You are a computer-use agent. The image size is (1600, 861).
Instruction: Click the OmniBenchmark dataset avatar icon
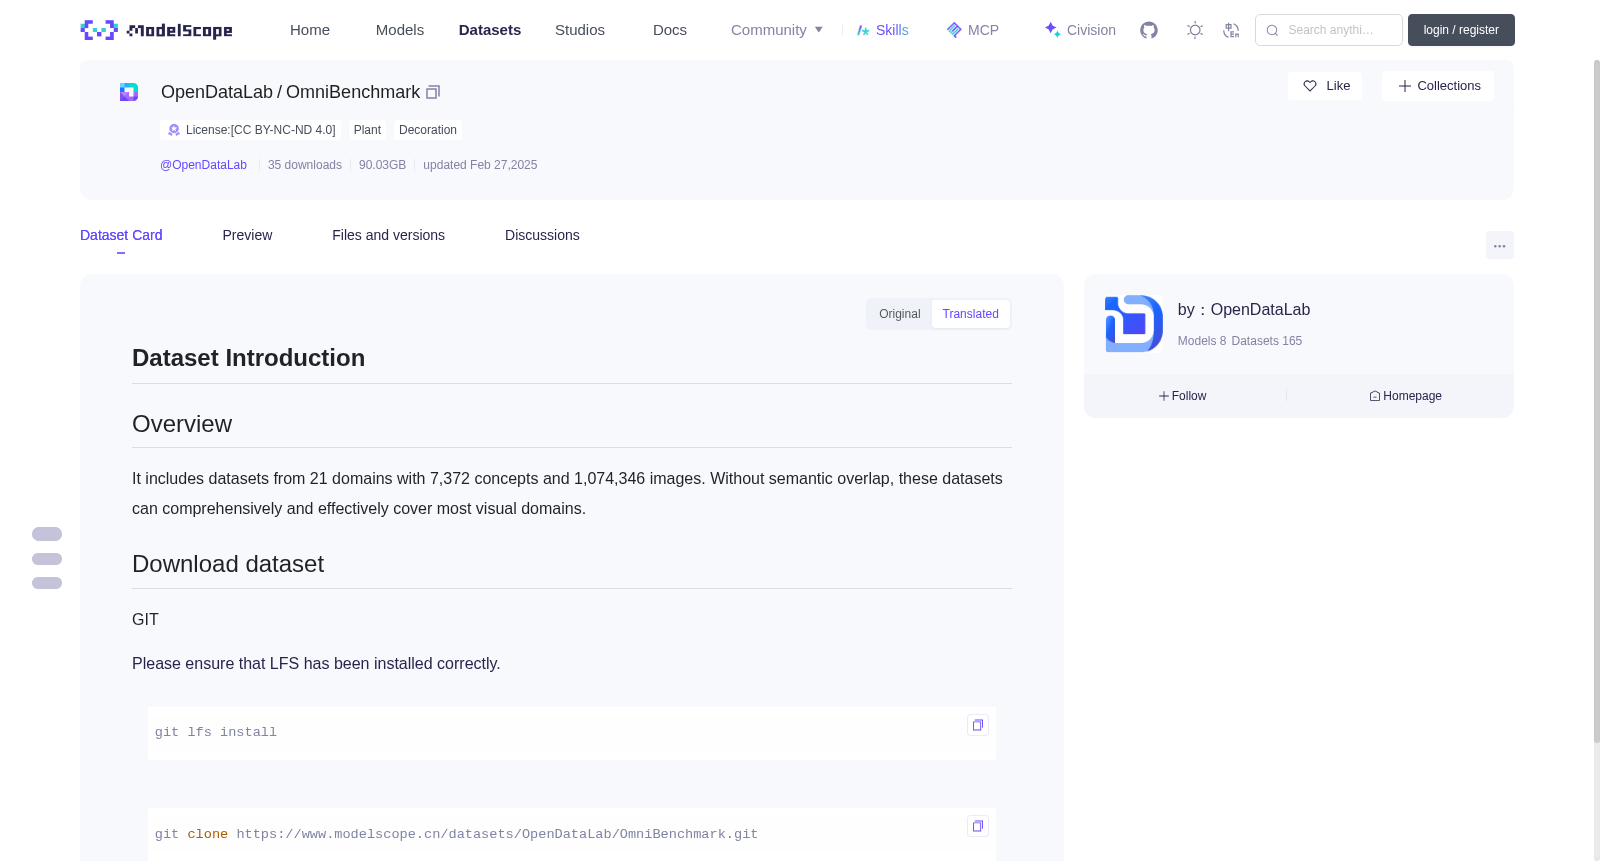(x=129, y=92)
